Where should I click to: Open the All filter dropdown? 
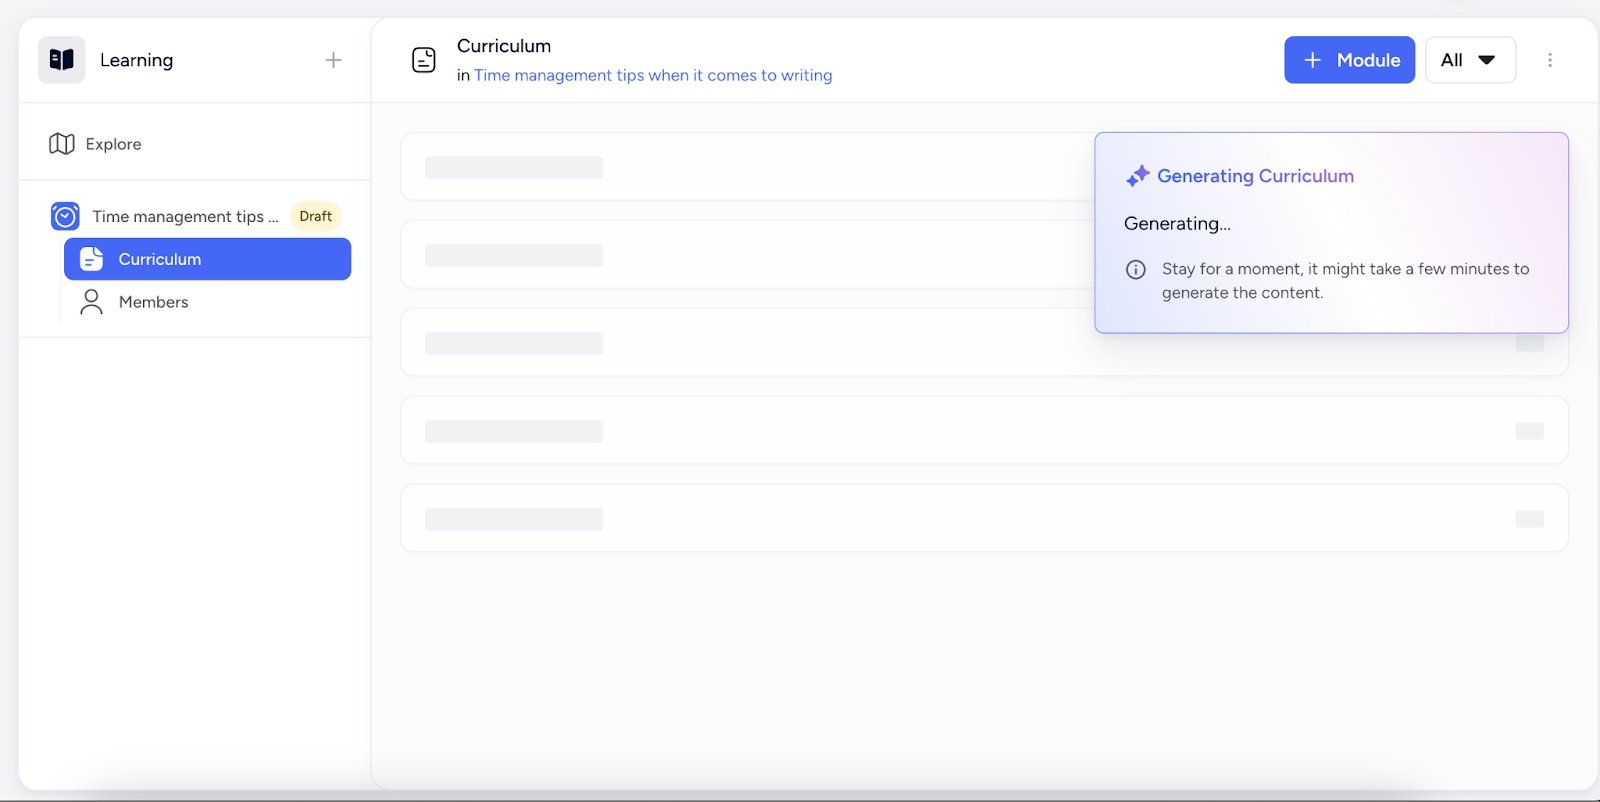1470,60
